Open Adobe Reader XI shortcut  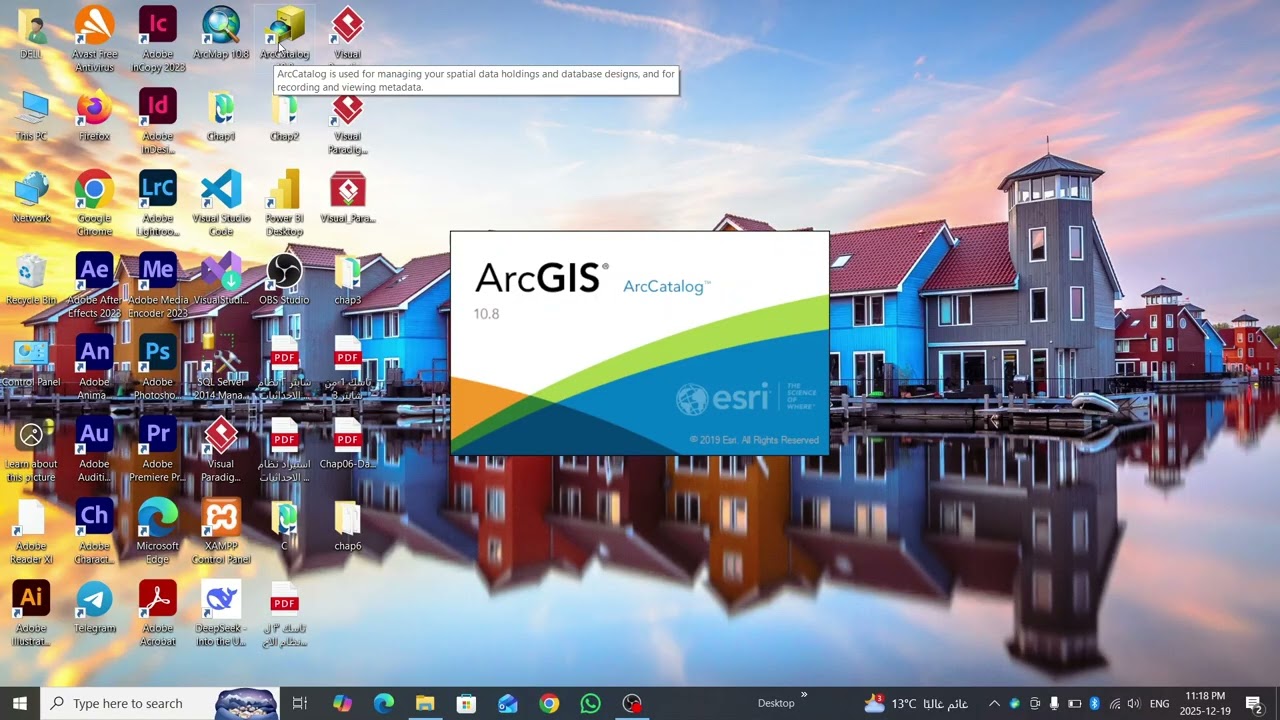coord(31,531)
